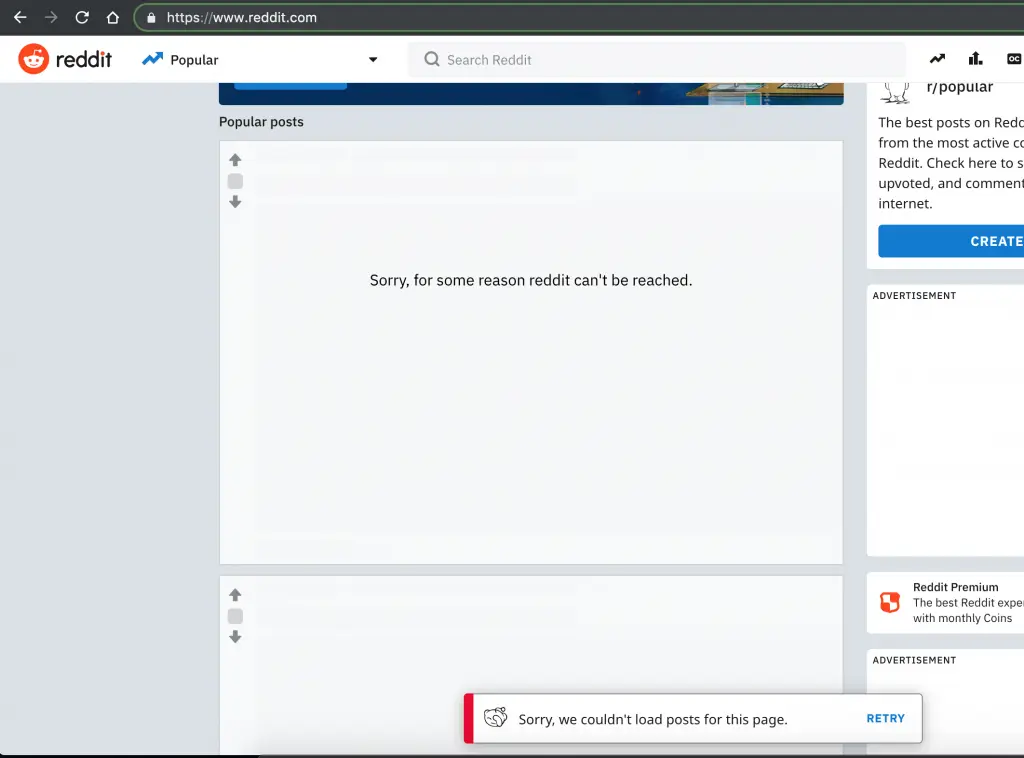Click the blue trending arrow beside Popular

[x=151, y=59]
